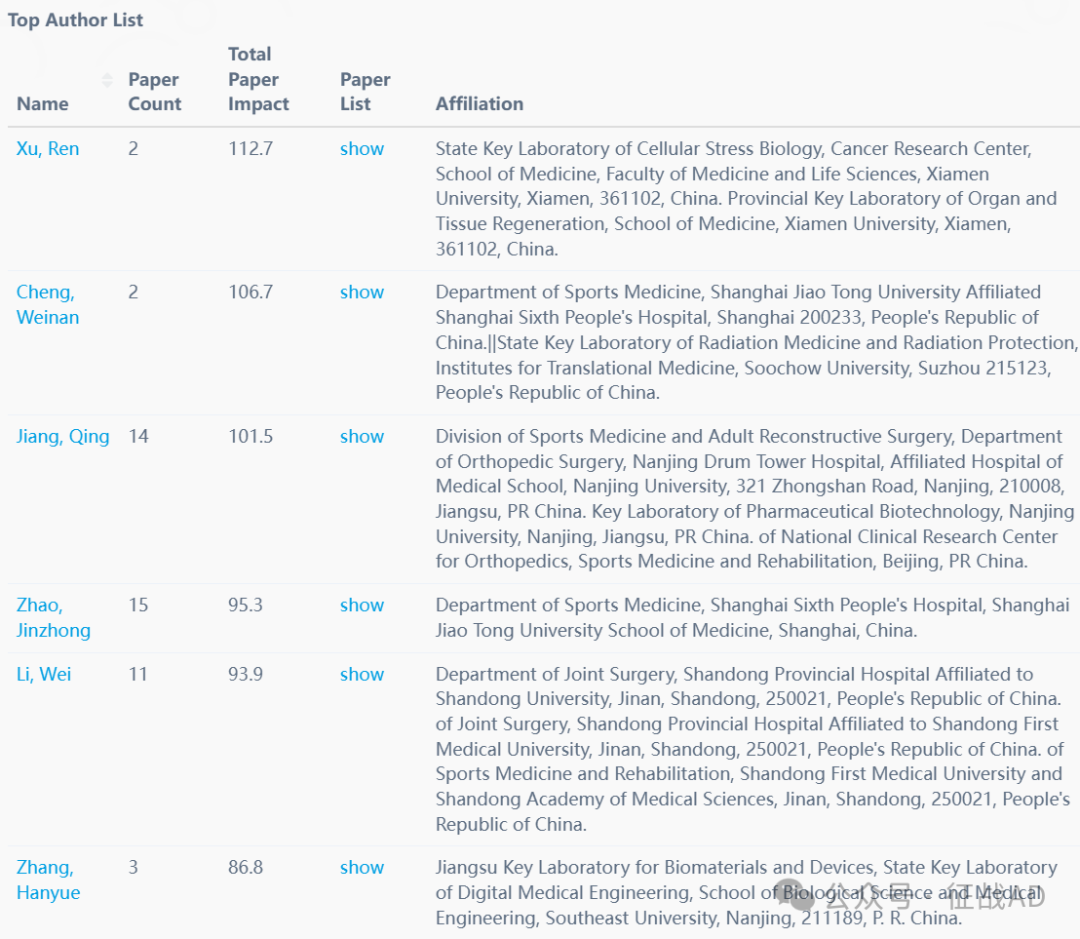1080x939 pixels.
Task: Click the Total Paper Impact column header
Action: coord(258,79)
